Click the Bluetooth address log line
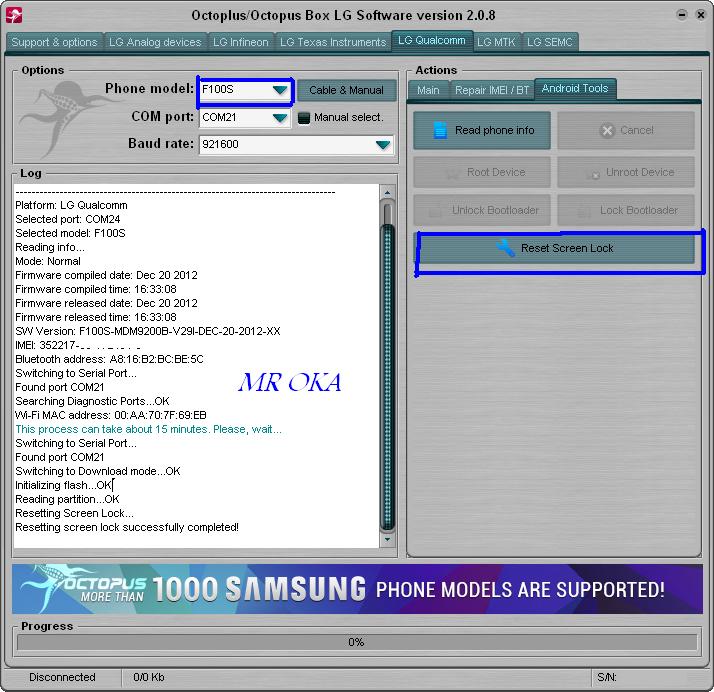 point(109,359)
